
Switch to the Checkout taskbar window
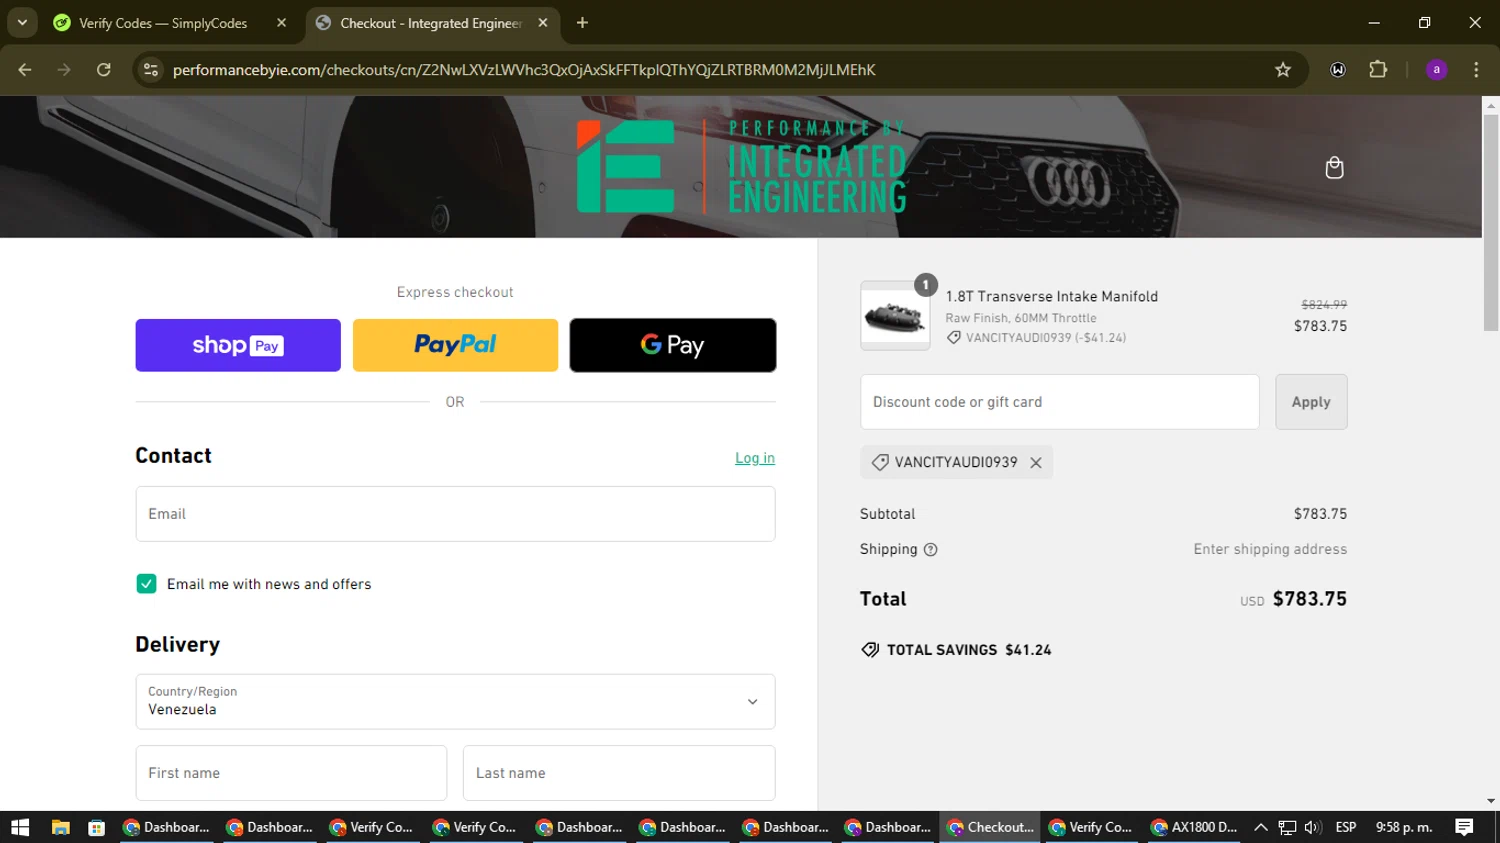990,827
